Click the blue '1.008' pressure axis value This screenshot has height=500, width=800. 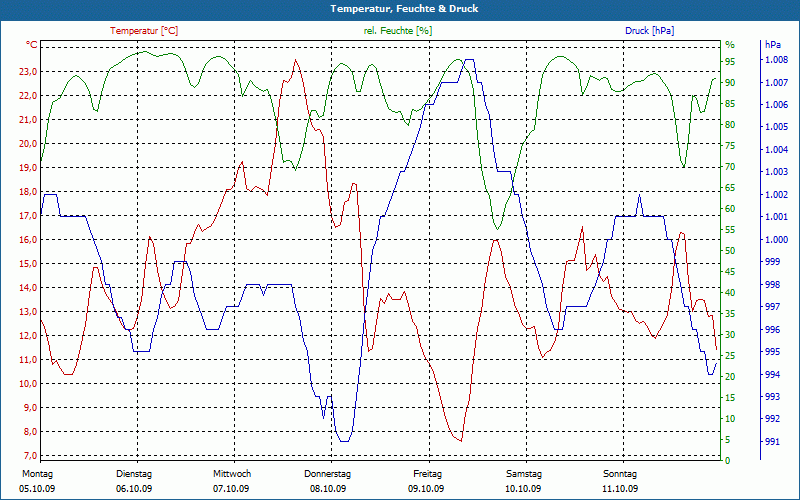[776, 60]
